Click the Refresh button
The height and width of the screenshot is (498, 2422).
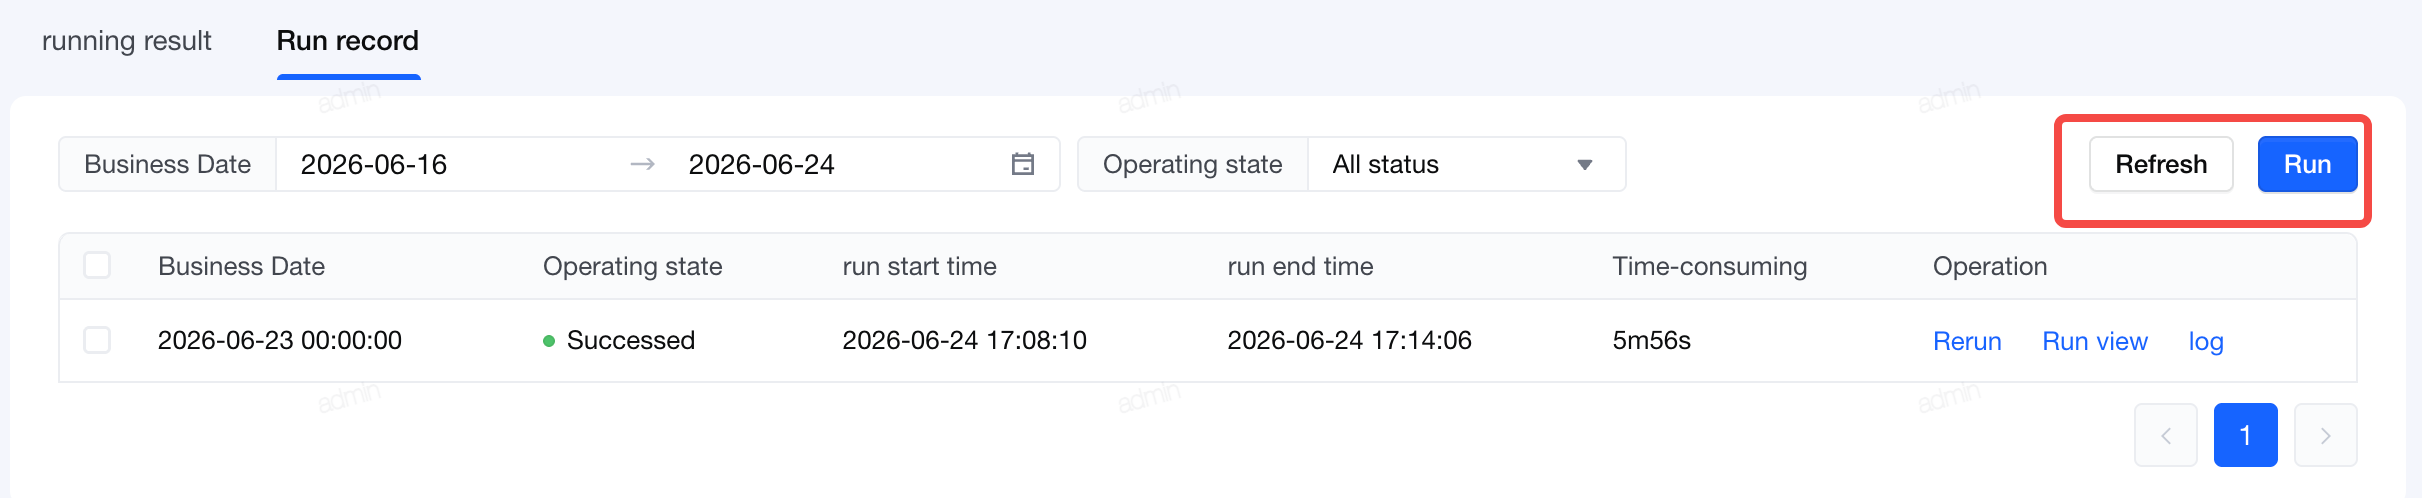(2161, 164)
